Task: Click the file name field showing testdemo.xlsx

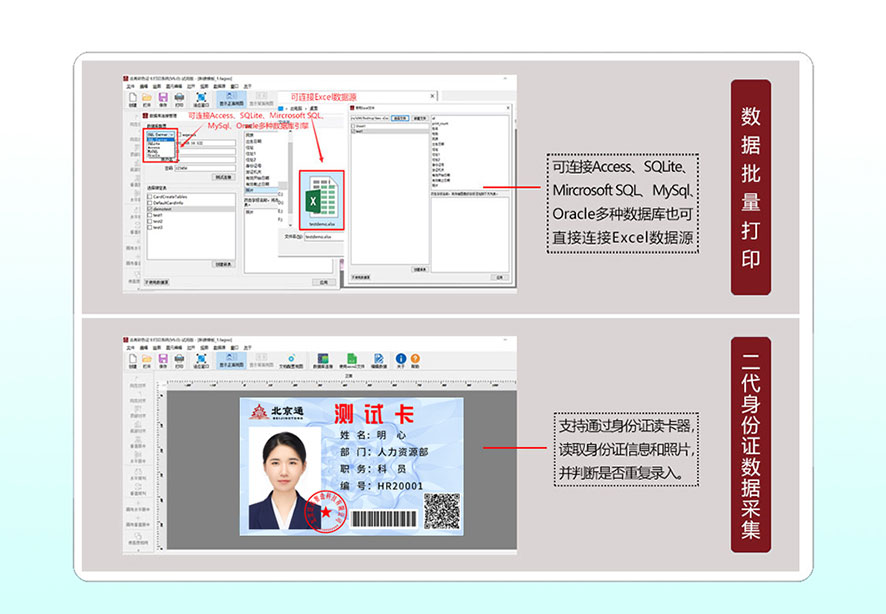Action: tap(323, 237)
